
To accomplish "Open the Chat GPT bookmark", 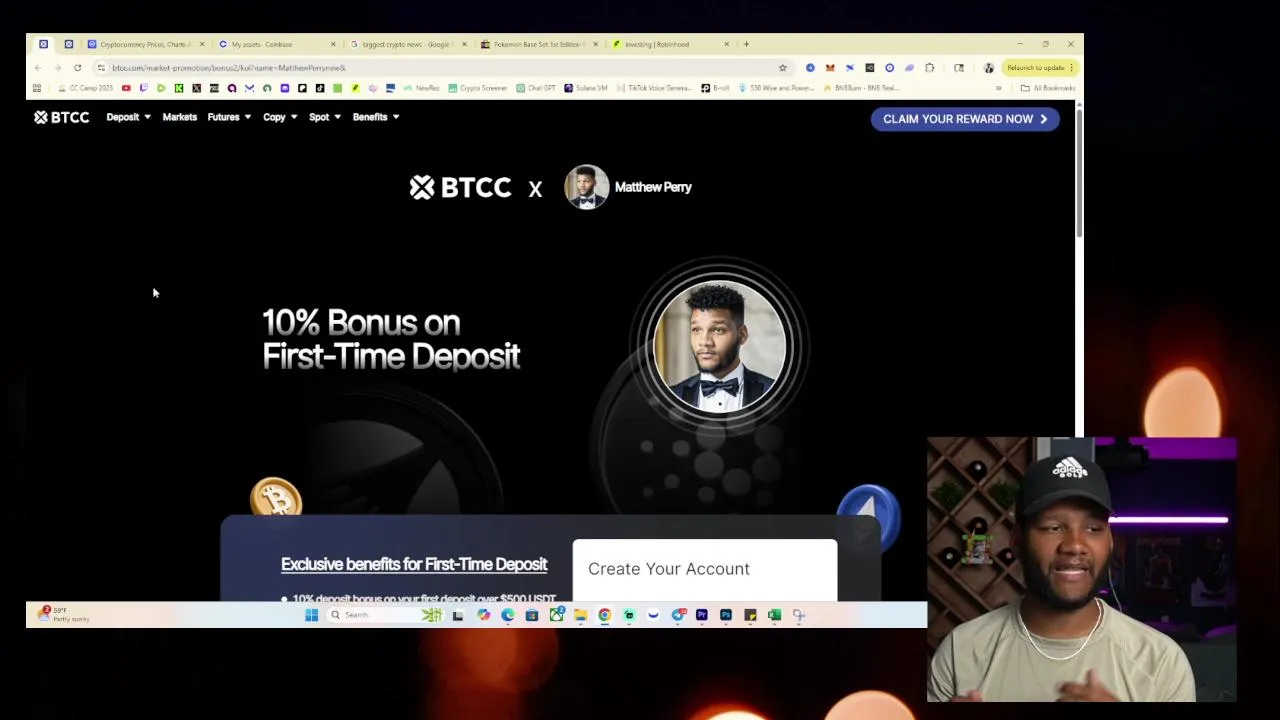I will click(537, 88).
